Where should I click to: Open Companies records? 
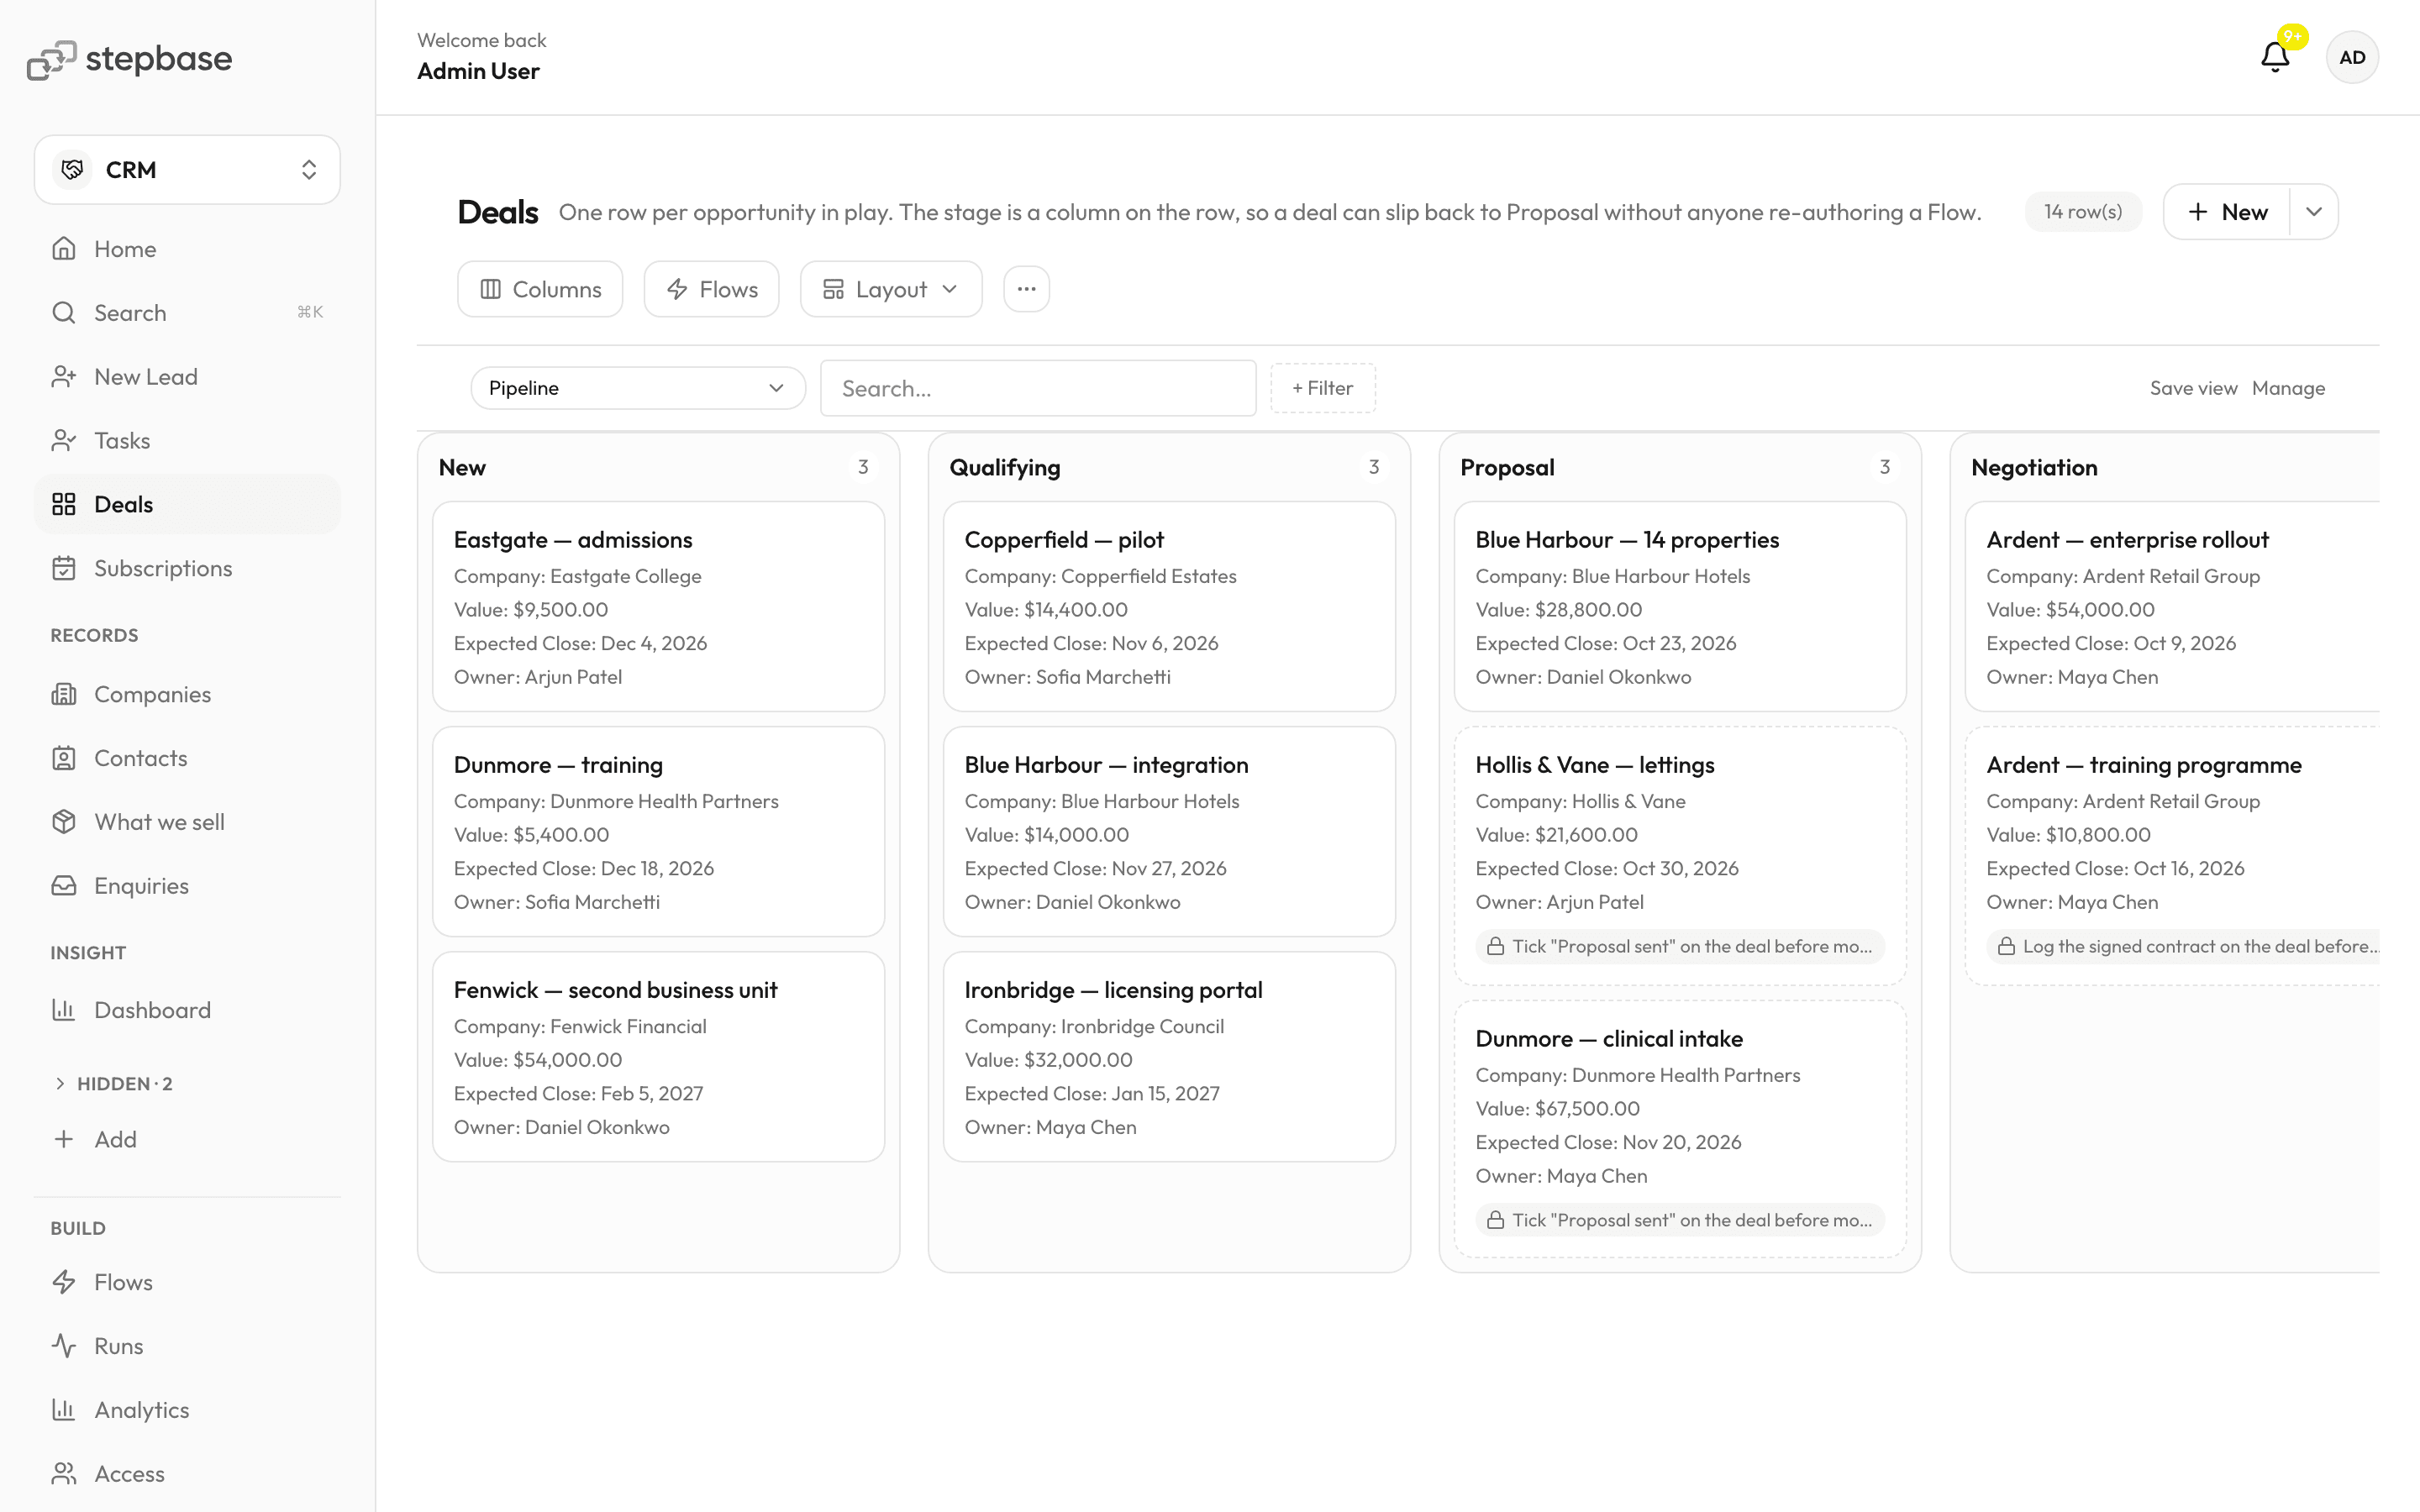(187, 694)
